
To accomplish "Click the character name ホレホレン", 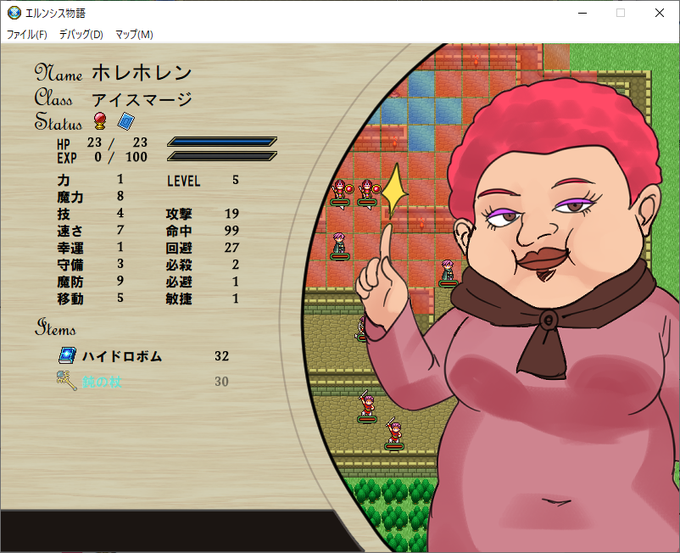I will pyautogui.click(x=142, y=72).
